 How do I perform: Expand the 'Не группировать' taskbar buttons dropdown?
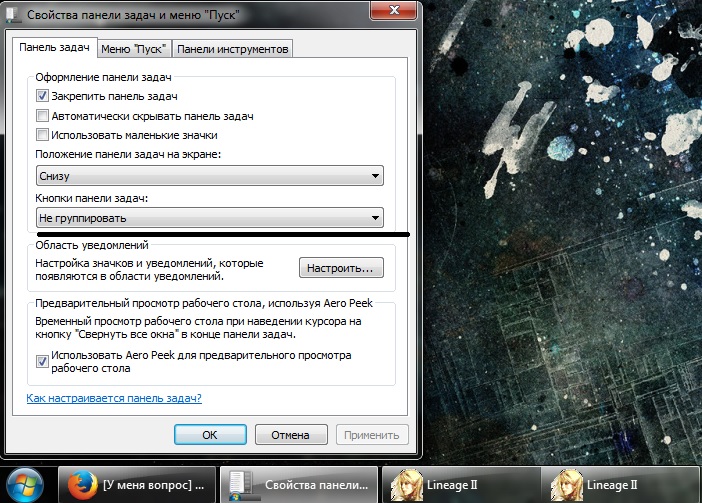tap(209, 217)
